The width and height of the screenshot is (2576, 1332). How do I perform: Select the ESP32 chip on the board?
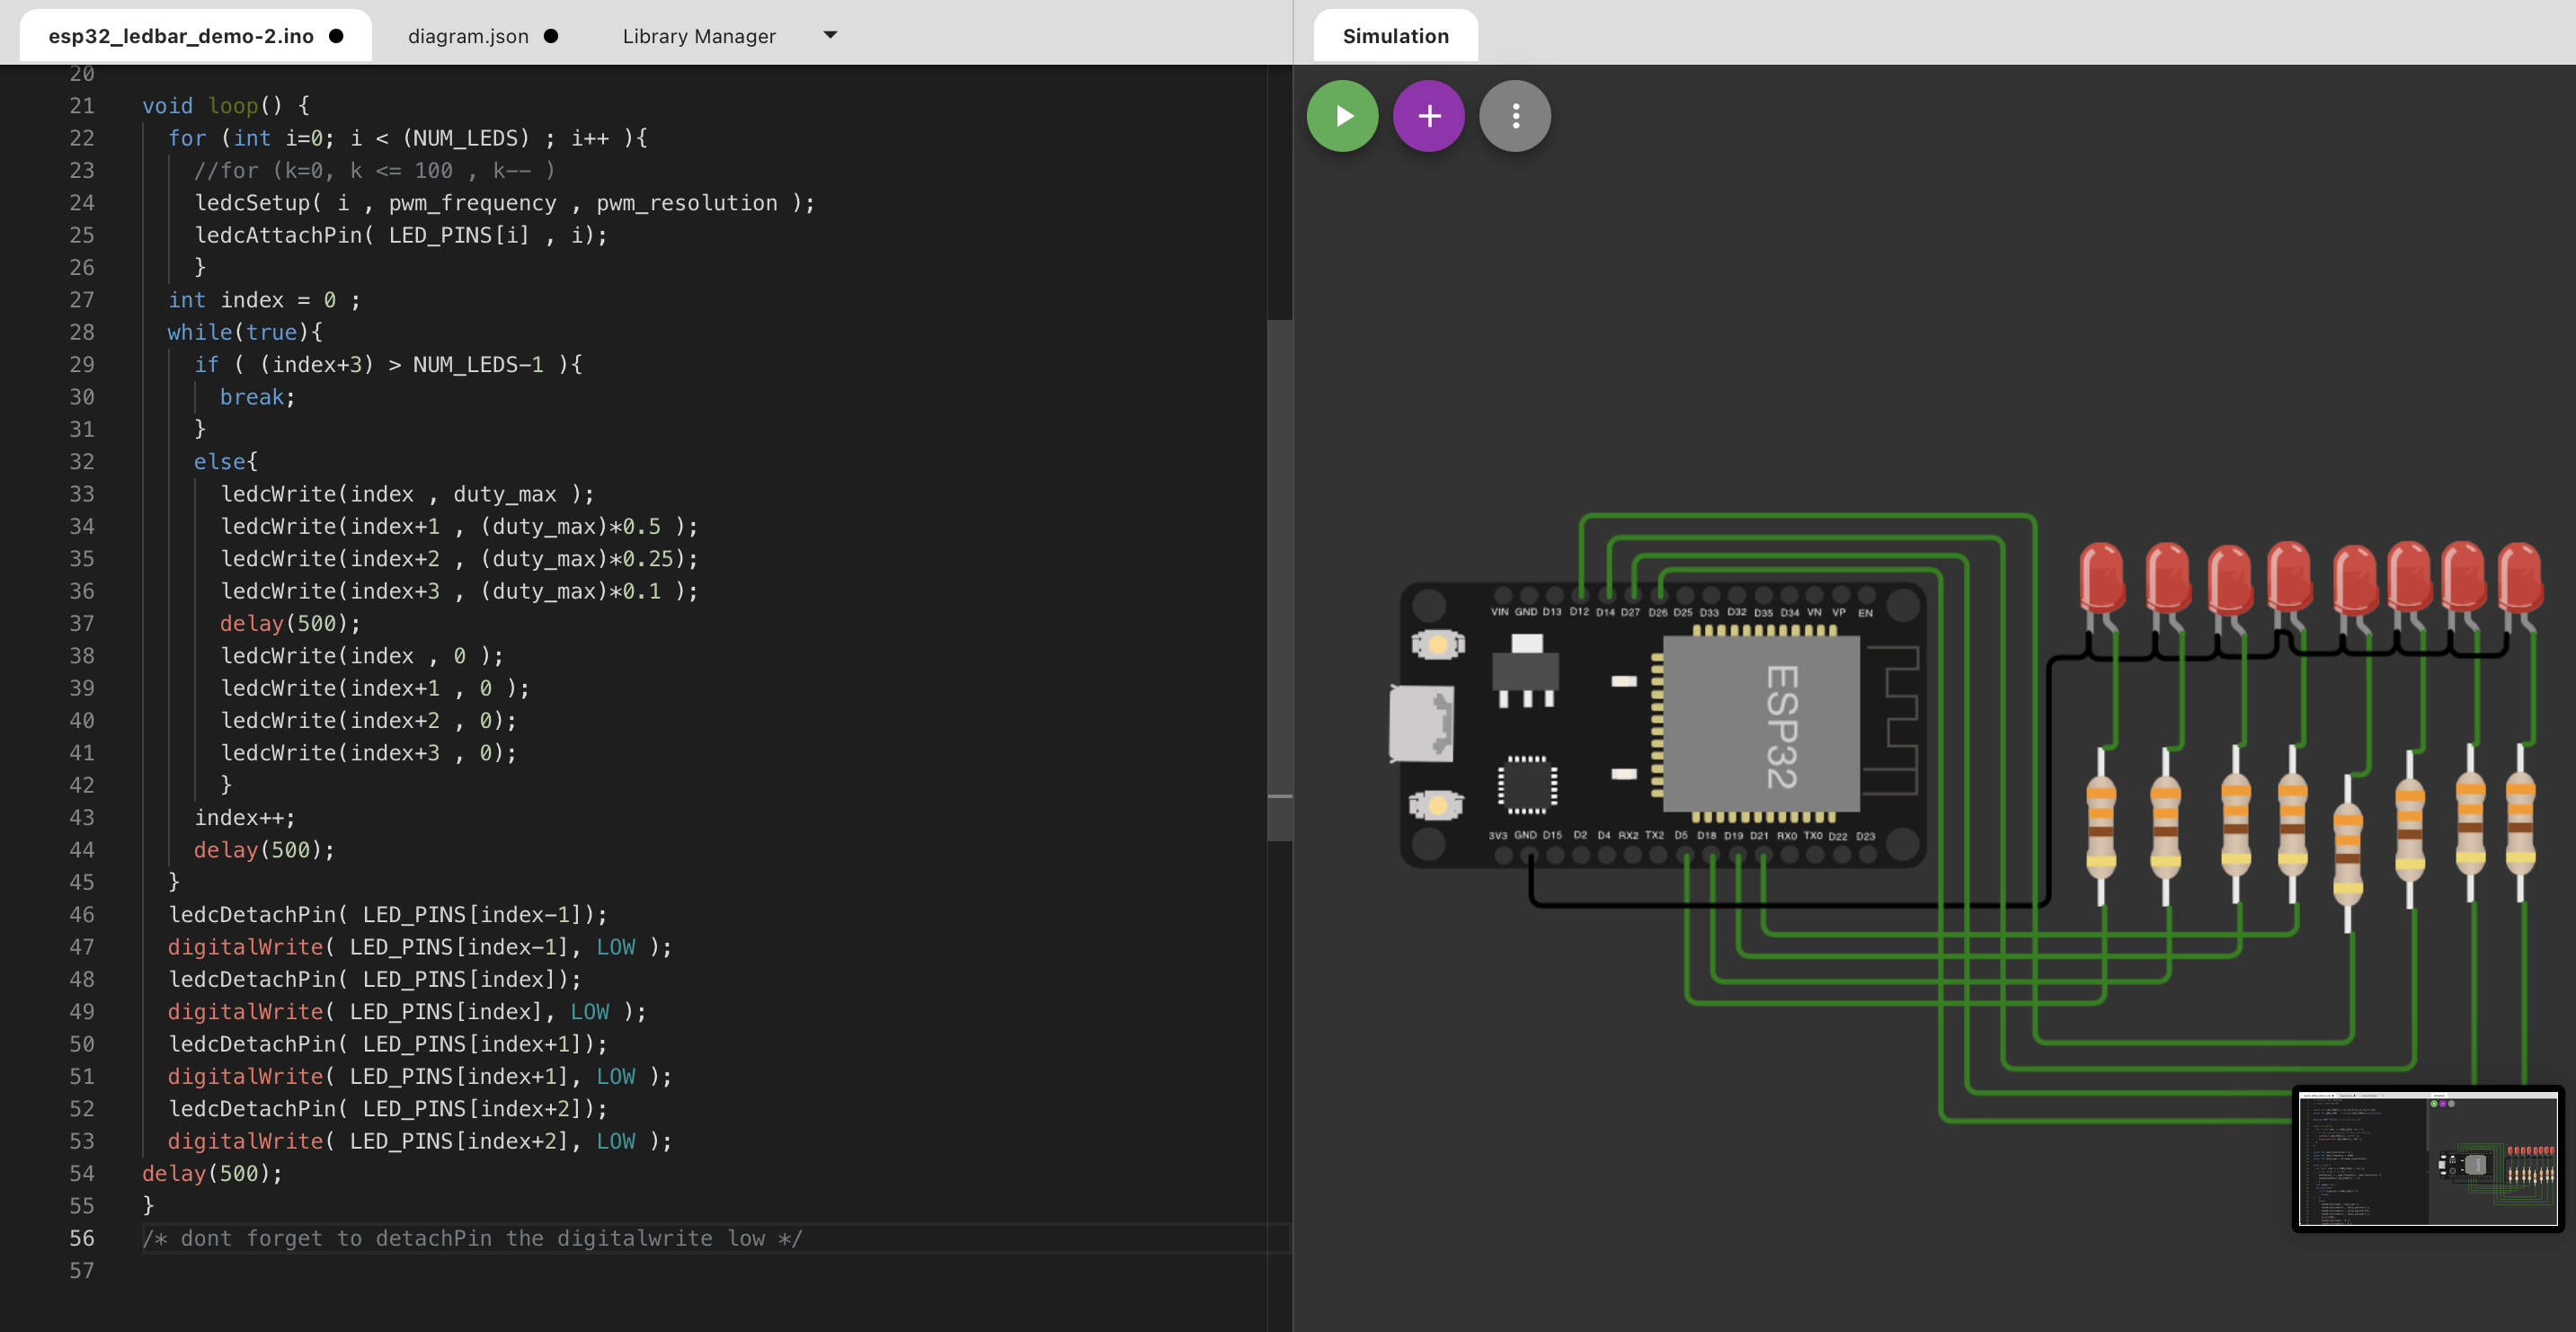1760,724
